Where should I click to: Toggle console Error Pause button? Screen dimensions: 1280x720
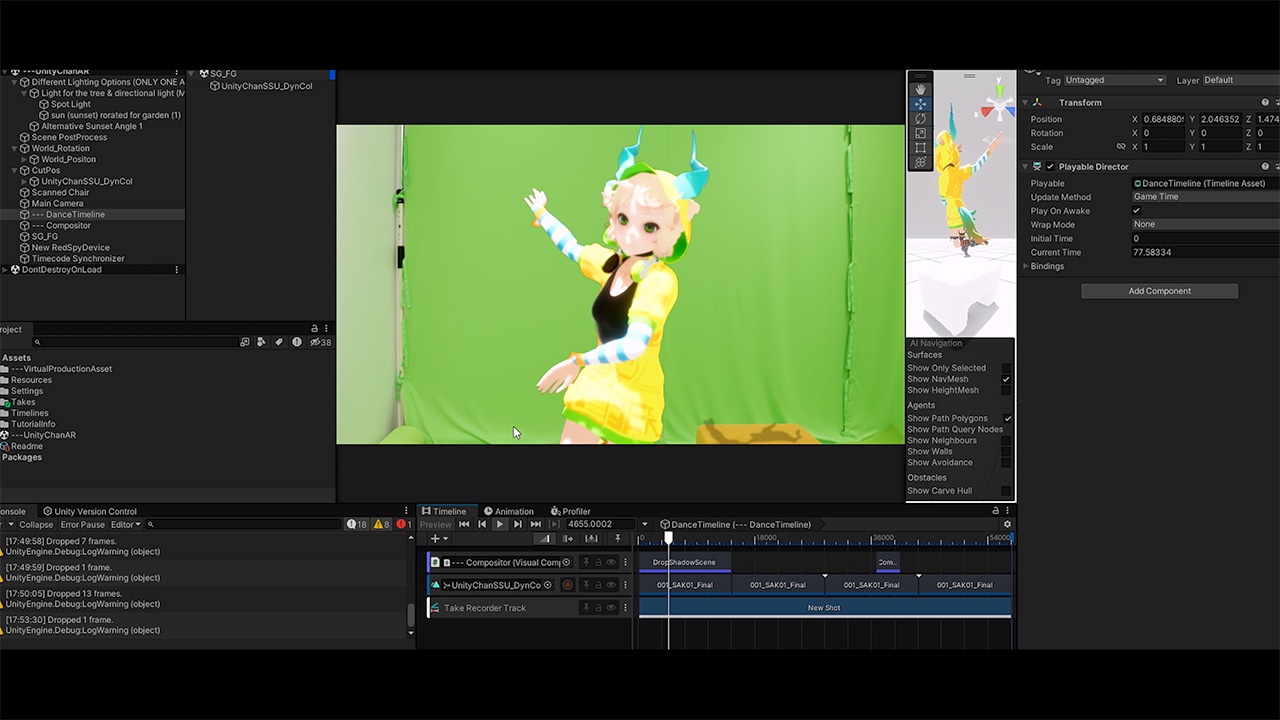tap(82, 524)
